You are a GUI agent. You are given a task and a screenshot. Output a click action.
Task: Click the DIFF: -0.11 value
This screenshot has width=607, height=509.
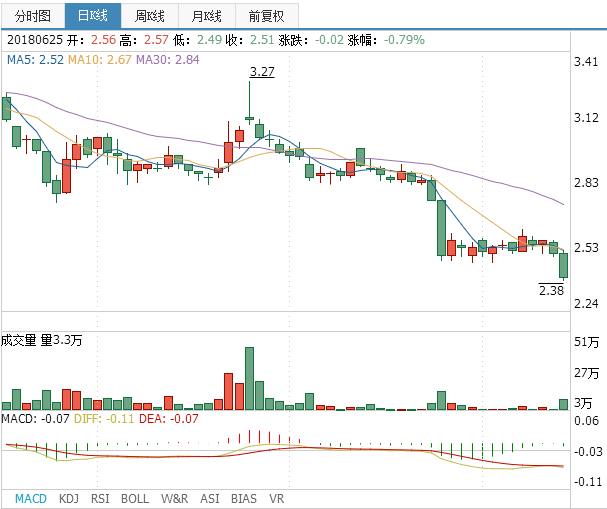pyautogui.click(x=104, y=418)
